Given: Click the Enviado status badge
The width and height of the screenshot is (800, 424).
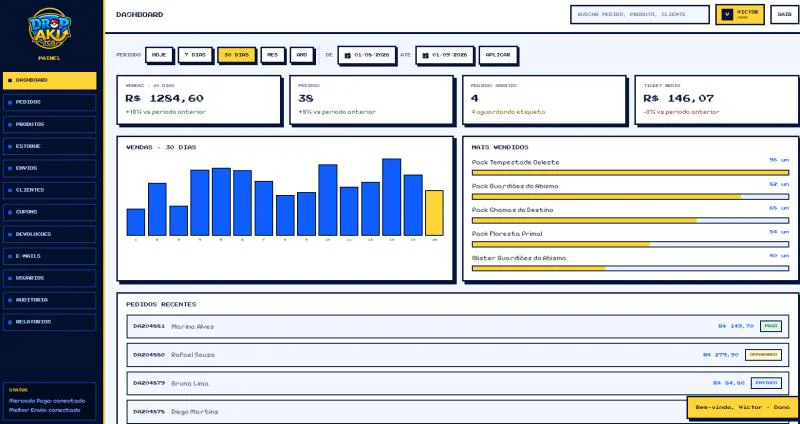Looking at the screenshot, I should [766, 383].
